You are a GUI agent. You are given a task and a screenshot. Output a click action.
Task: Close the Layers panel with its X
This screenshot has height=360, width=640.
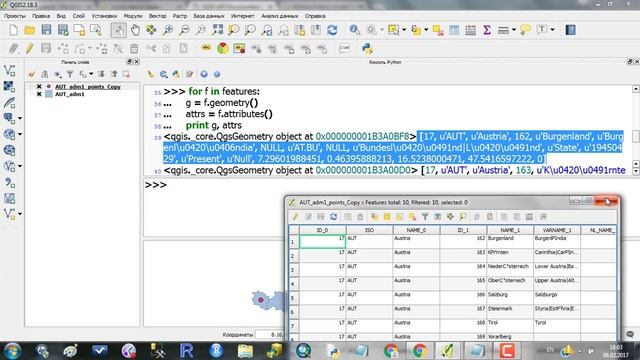point(137,62)
